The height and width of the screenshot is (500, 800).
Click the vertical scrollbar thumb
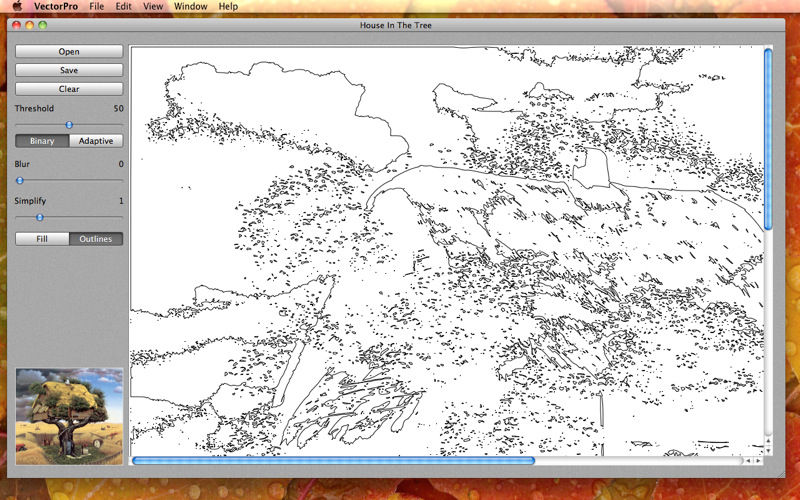768,139
